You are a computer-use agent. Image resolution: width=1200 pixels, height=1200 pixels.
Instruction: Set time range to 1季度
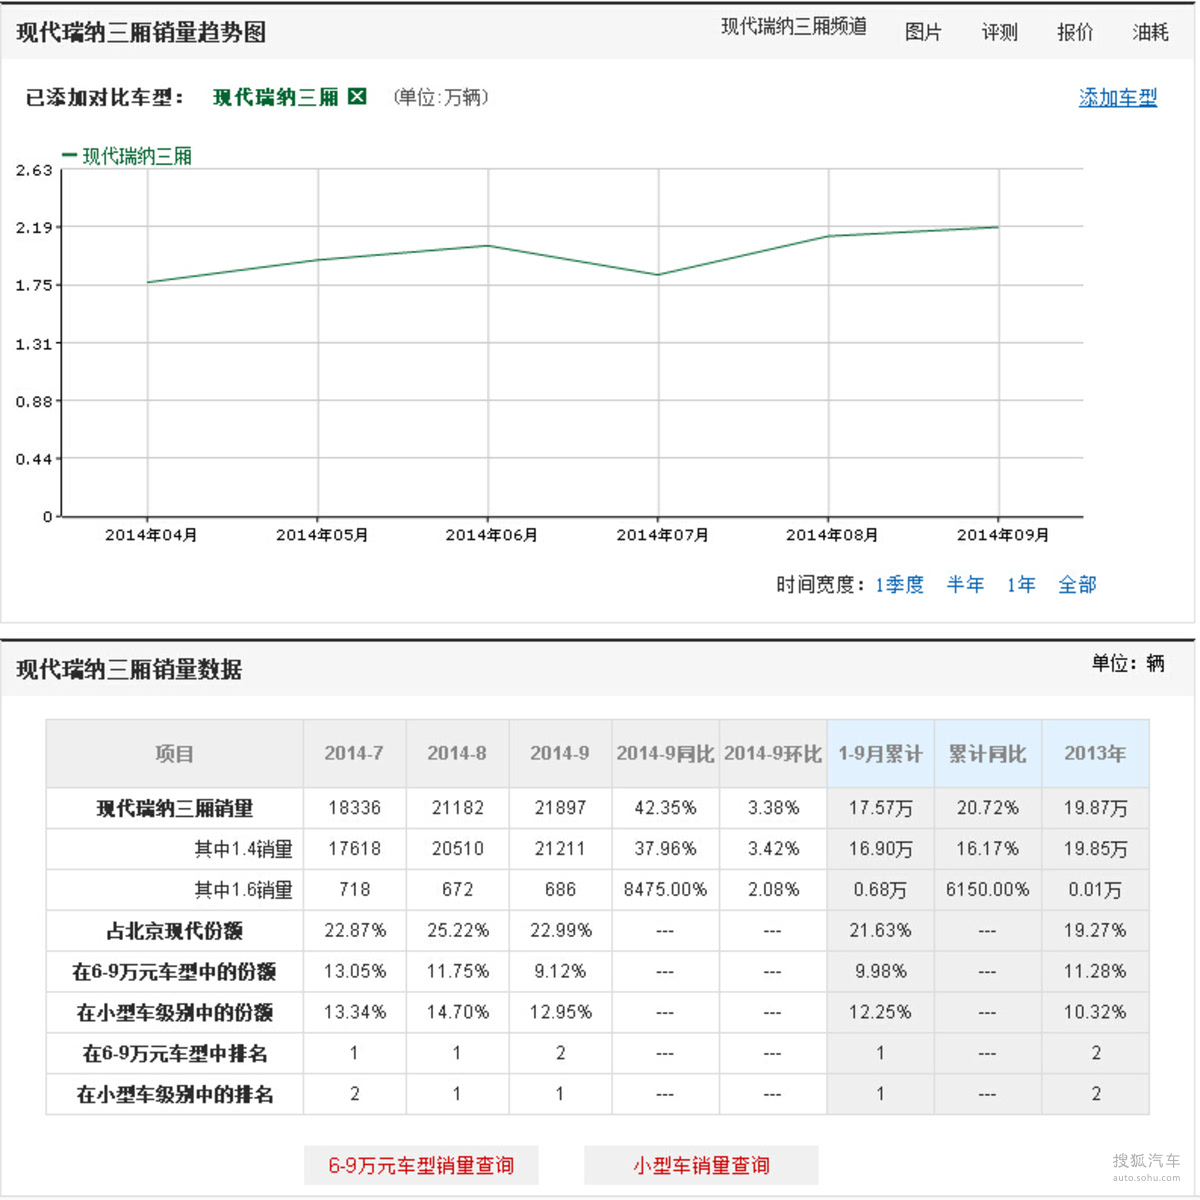899,584
